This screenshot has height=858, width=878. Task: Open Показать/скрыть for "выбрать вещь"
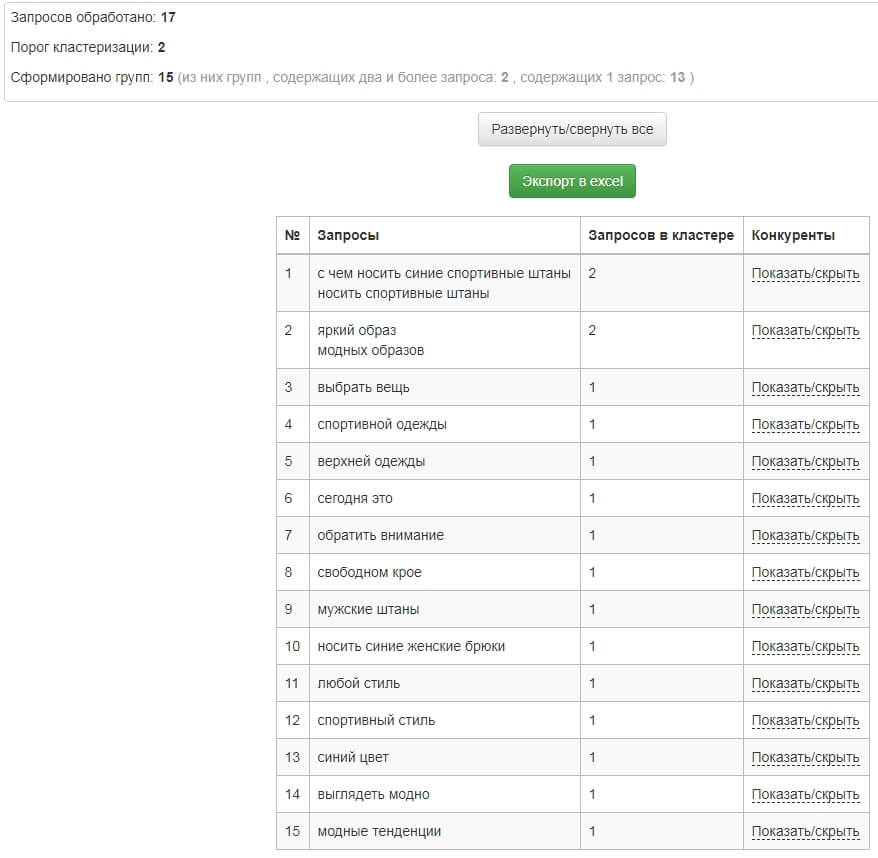coord(805,388)
